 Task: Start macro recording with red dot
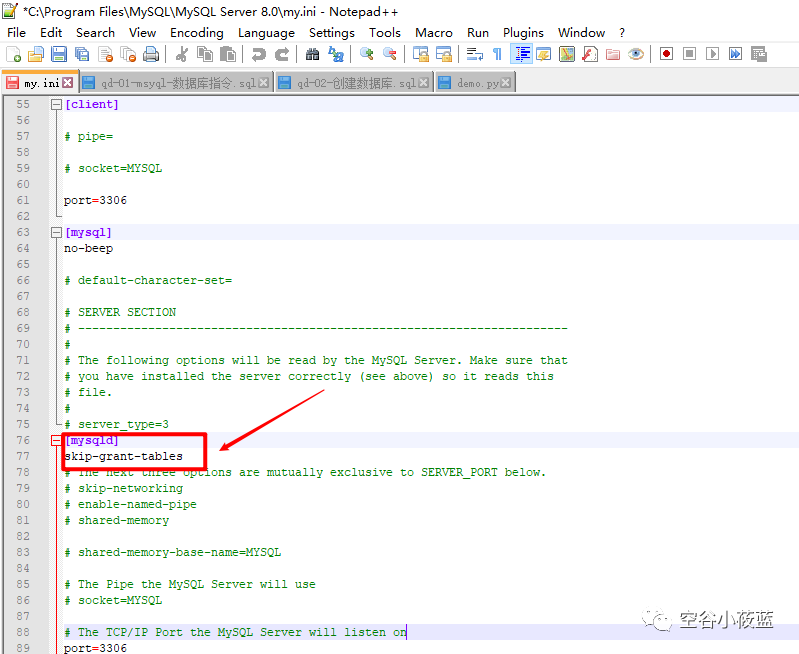pyautogui.click(x=666, y=54)
